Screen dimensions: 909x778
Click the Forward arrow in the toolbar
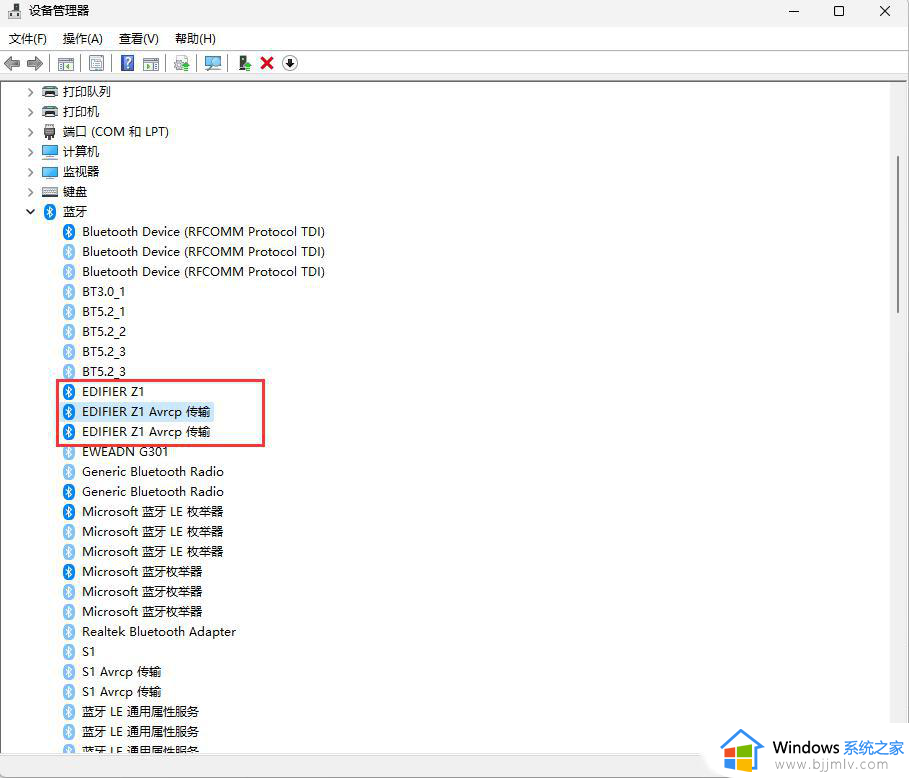pos(35,63)
